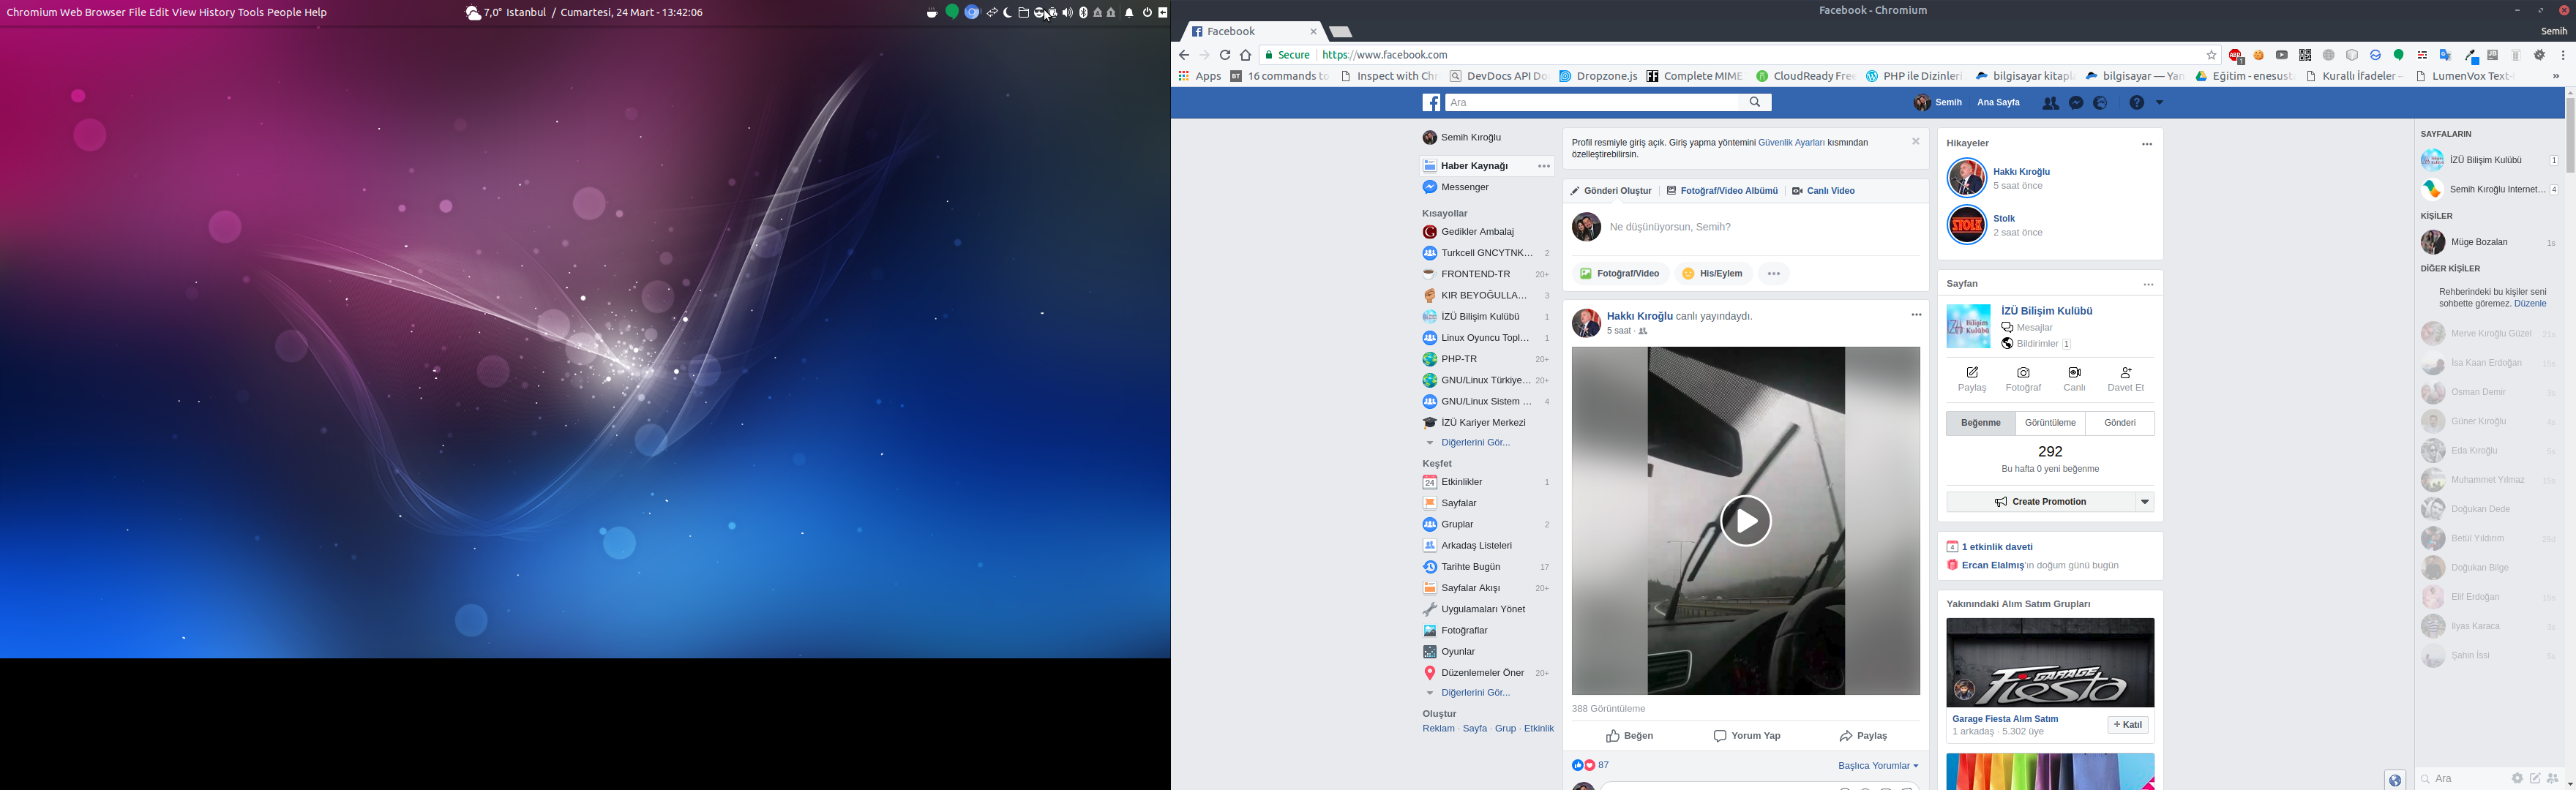The image size is (2576, 790).
Task: Open the notifications globe in the top bar
Action: tap(2100, 103)
